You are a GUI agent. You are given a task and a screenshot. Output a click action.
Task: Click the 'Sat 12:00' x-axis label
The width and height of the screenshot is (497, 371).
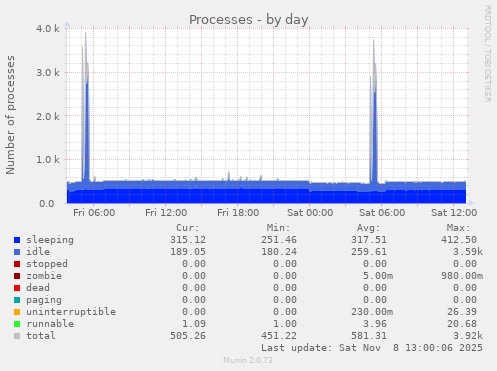454,213
